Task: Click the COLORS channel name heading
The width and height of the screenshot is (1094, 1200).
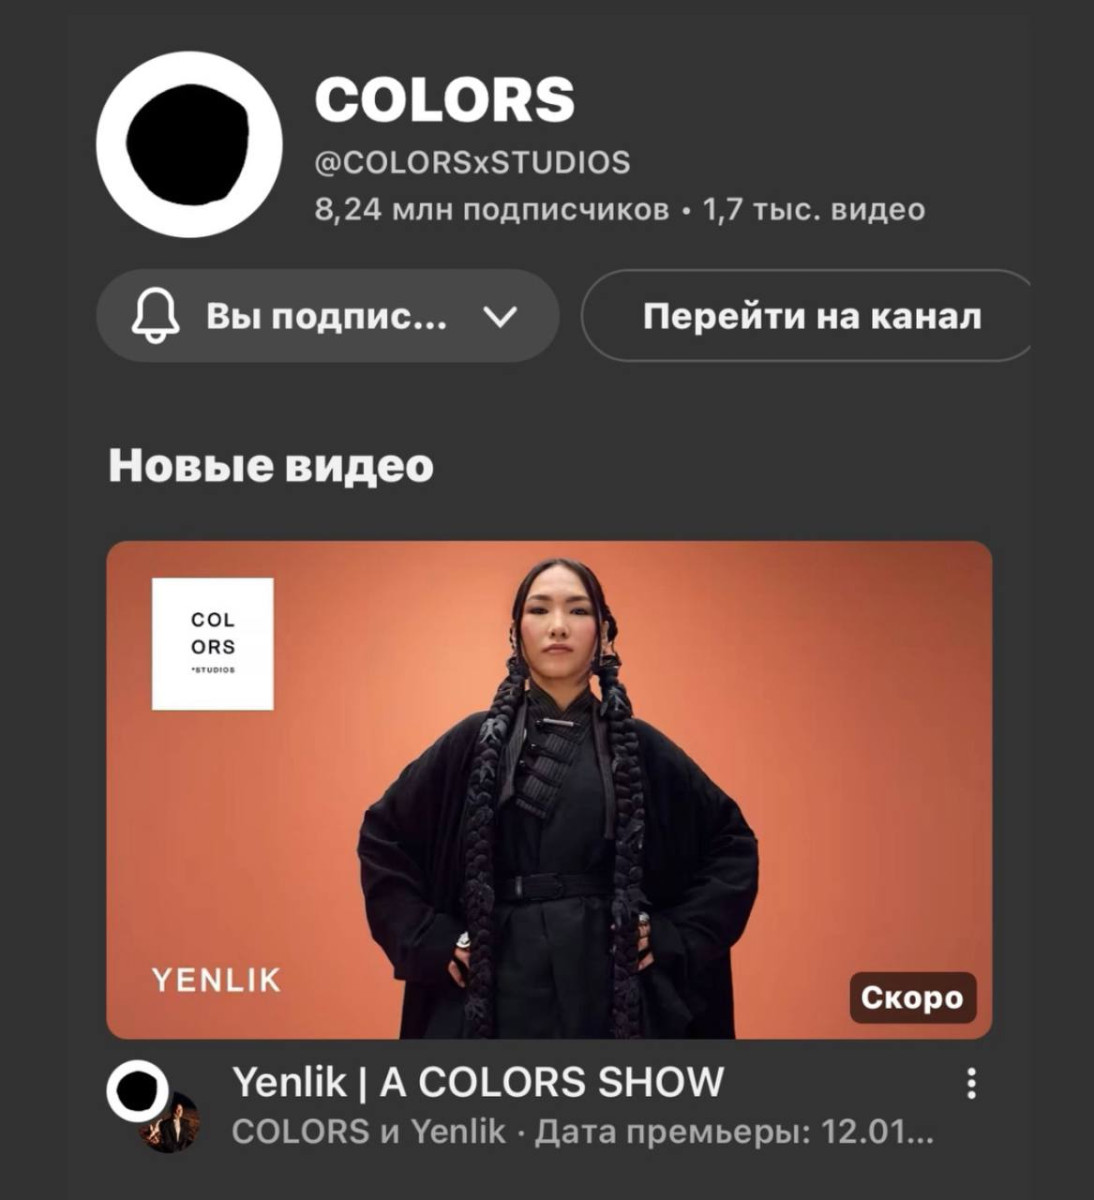Action: pyautogui.click(x=445, y=100)
